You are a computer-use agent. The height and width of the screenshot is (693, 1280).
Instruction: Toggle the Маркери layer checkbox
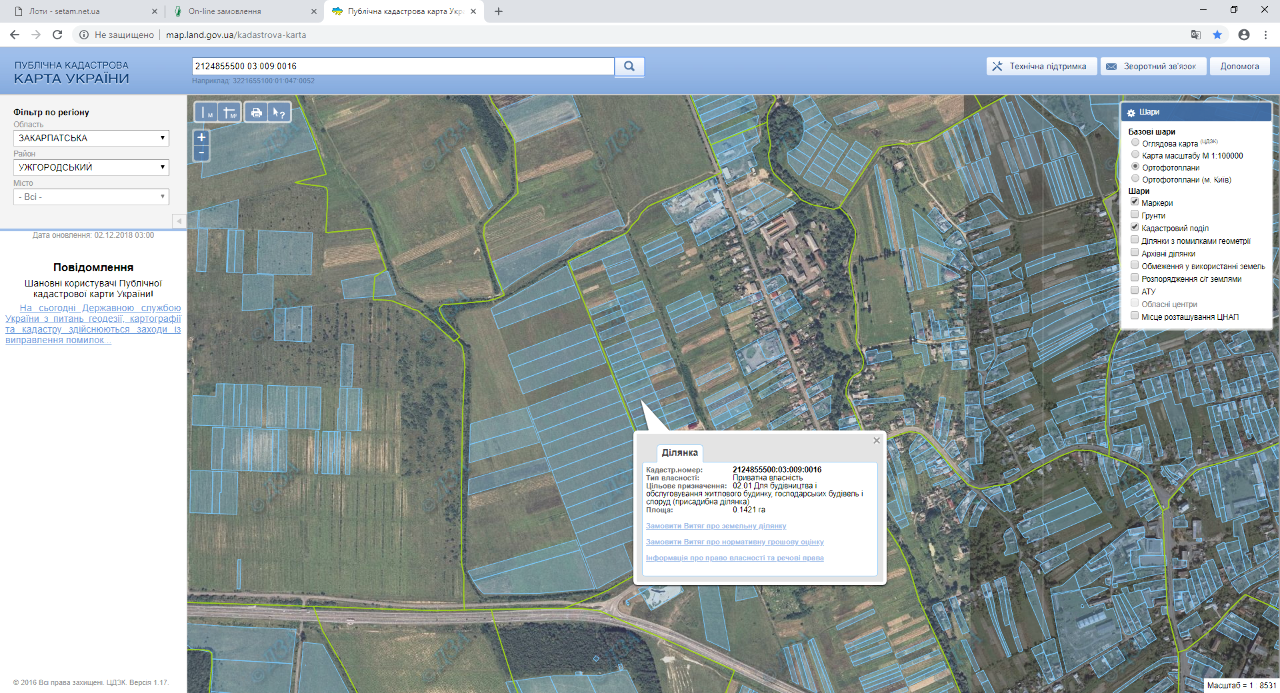click(1134, 202)
